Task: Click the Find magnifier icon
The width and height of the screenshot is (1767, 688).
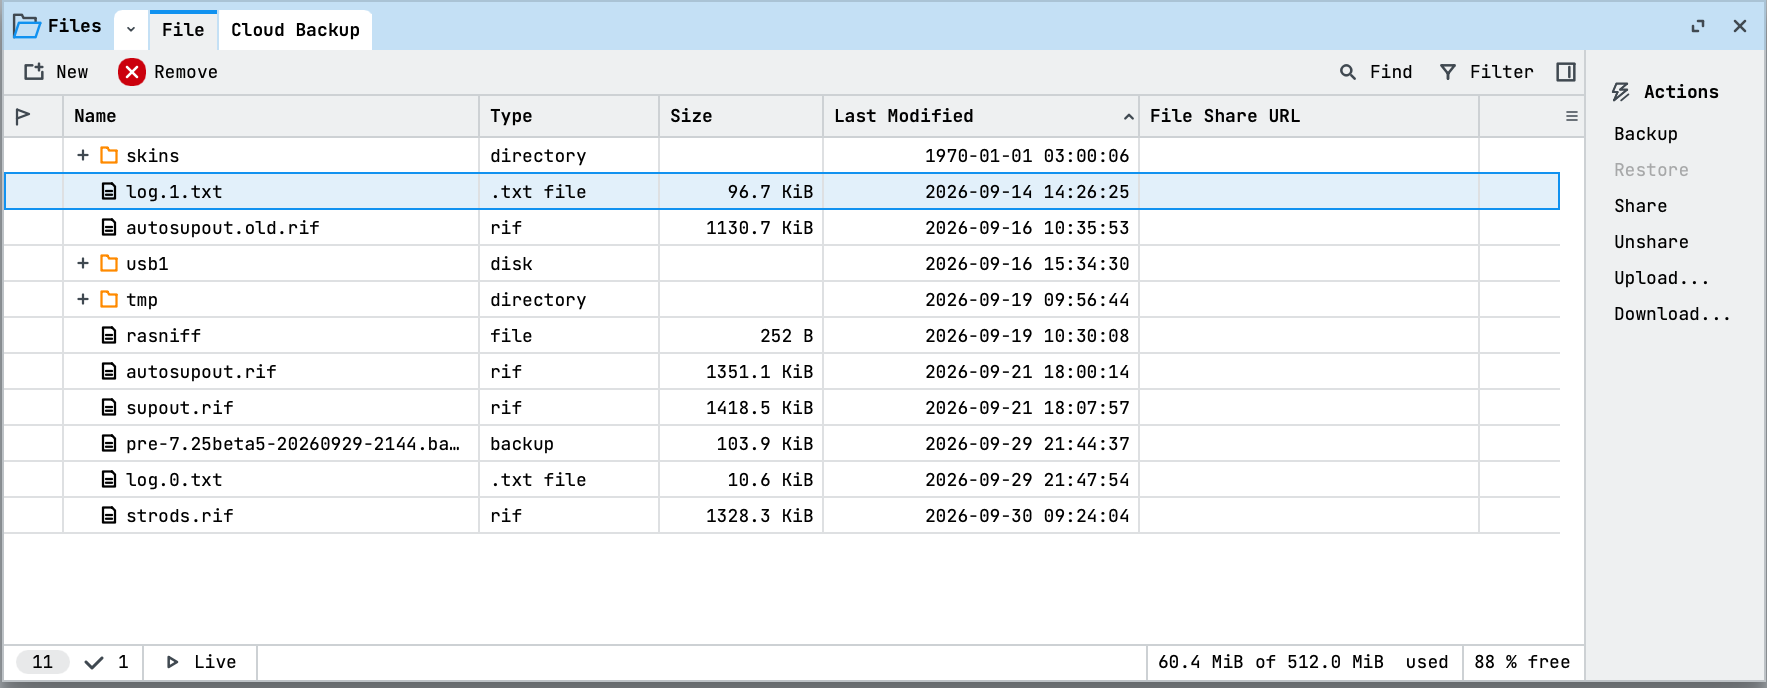Action: (x=1348, y=72)
